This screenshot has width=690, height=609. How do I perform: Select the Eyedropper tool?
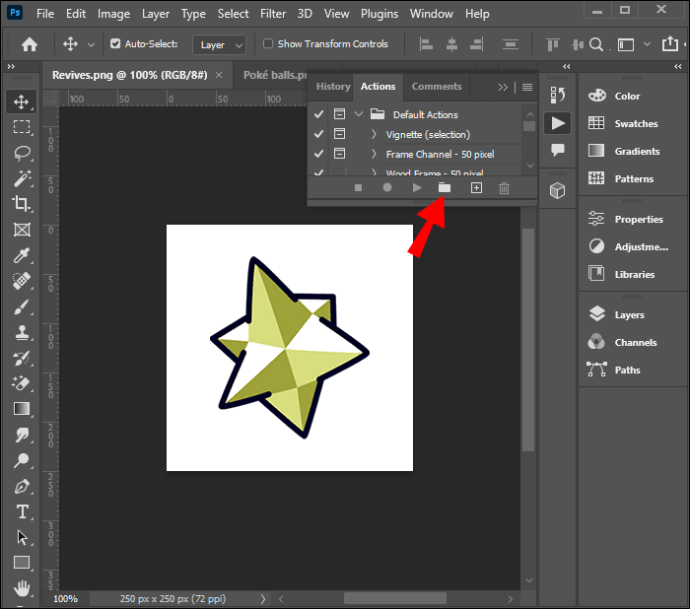tap(22, 255)
